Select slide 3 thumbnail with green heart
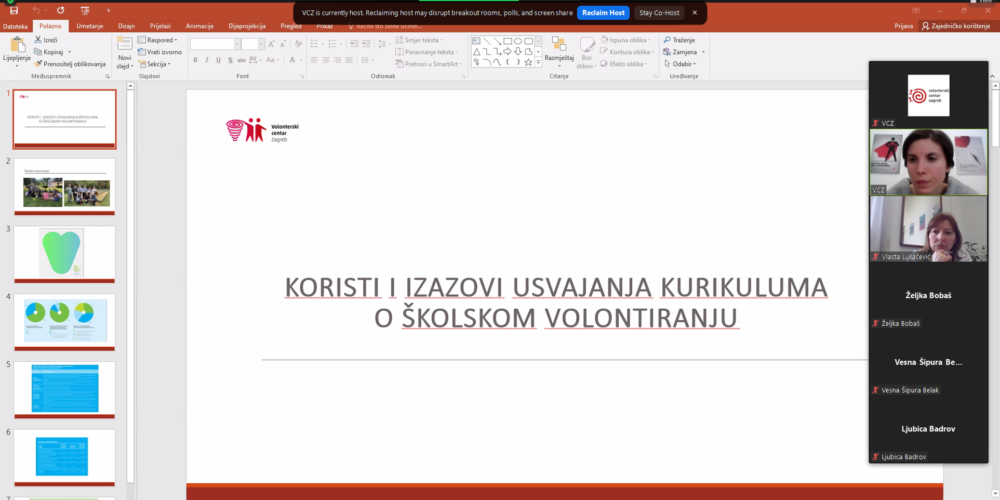Image resolution: width=1000 pixels, height=500 pixels. pos(64,252)
